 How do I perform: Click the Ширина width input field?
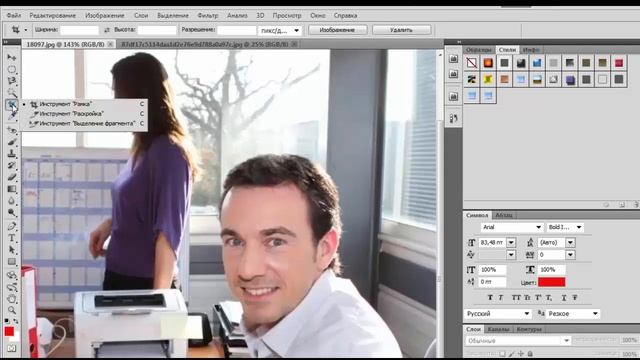click(80, 30)
